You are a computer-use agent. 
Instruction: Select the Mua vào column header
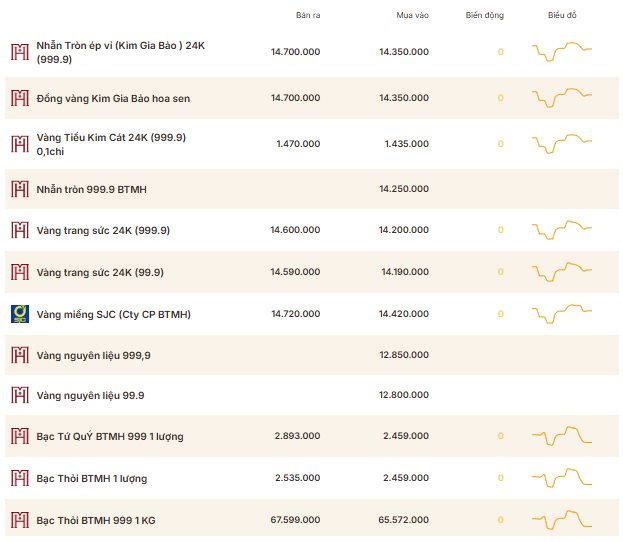coord(412,15)
